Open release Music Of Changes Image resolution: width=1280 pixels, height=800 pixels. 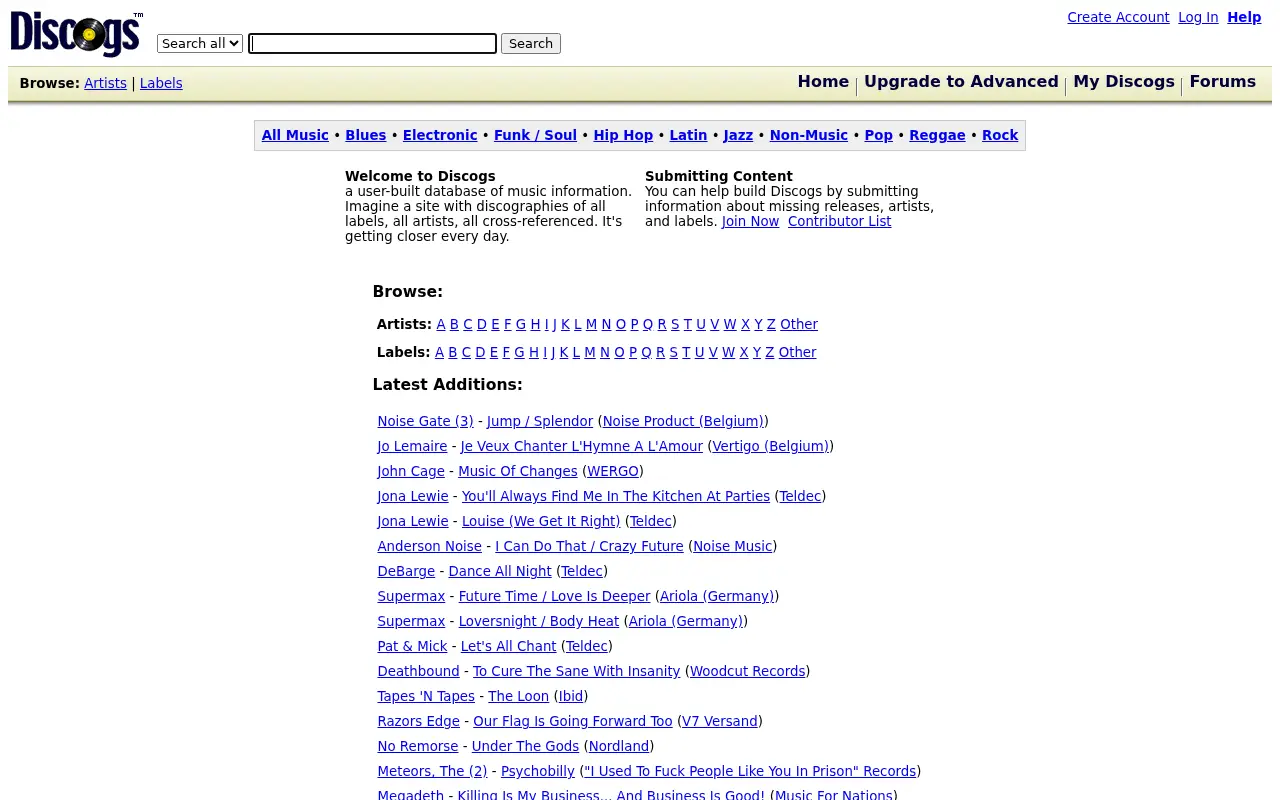click(518, 471)
